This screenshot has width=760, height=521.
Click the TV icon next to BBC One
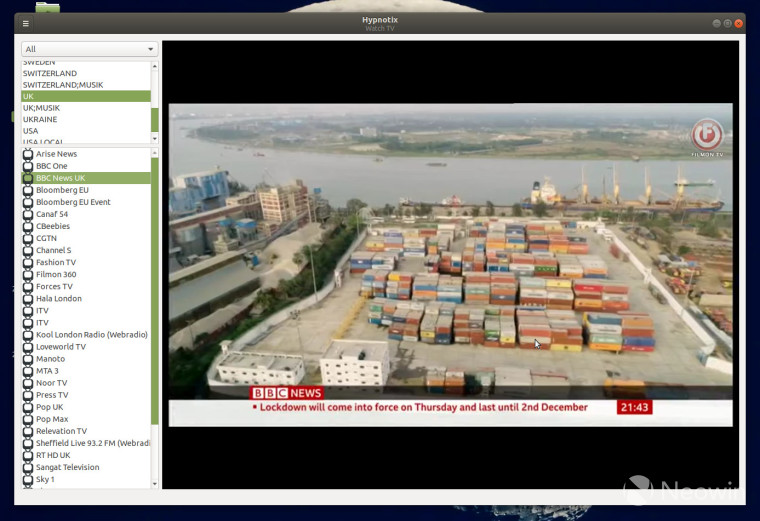point(28,166)
